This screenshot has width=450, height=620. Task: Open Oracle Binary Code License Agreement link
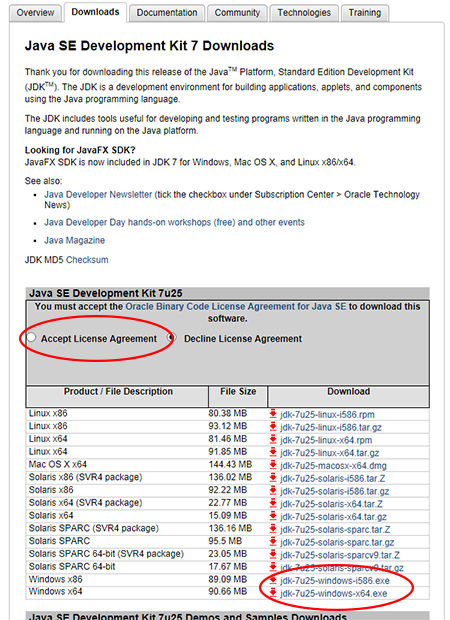[x=236, y=306]
